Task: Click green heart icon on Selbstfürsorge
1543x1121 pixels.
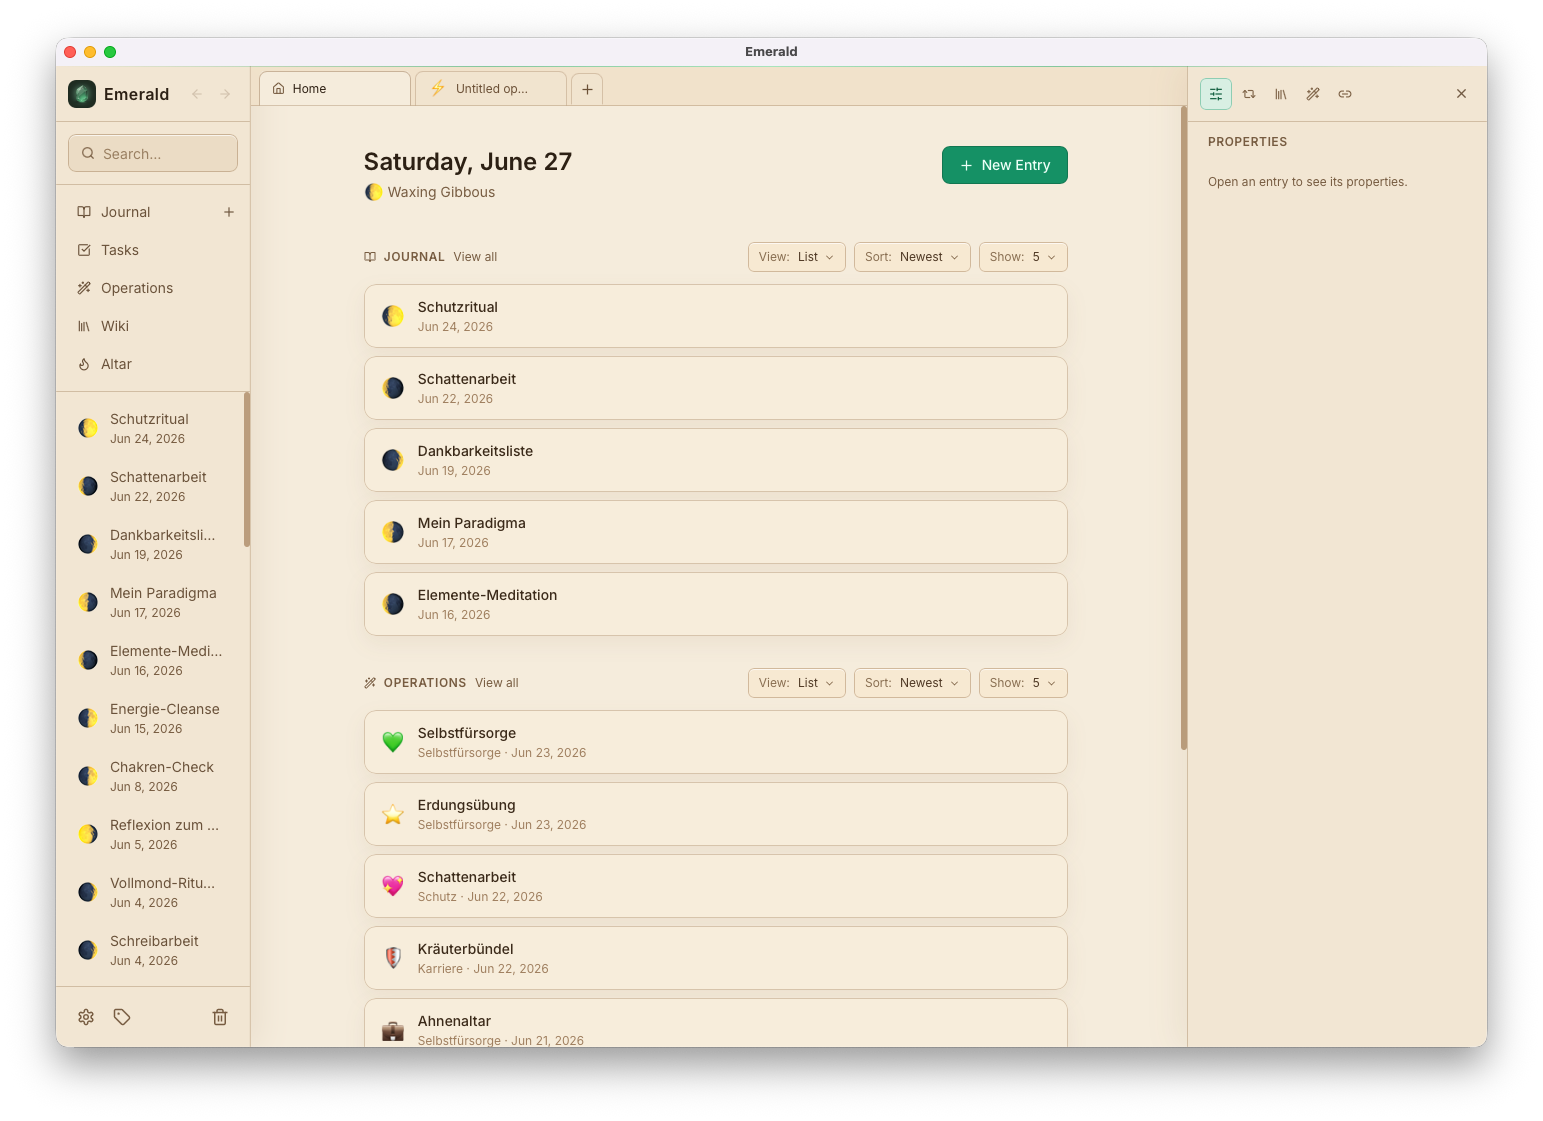Action: tap(393, 742)
